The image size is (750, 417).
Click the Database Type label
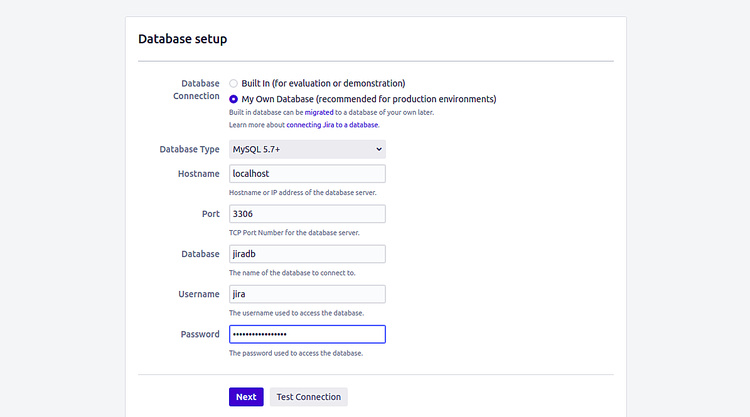tap(189, 149)
